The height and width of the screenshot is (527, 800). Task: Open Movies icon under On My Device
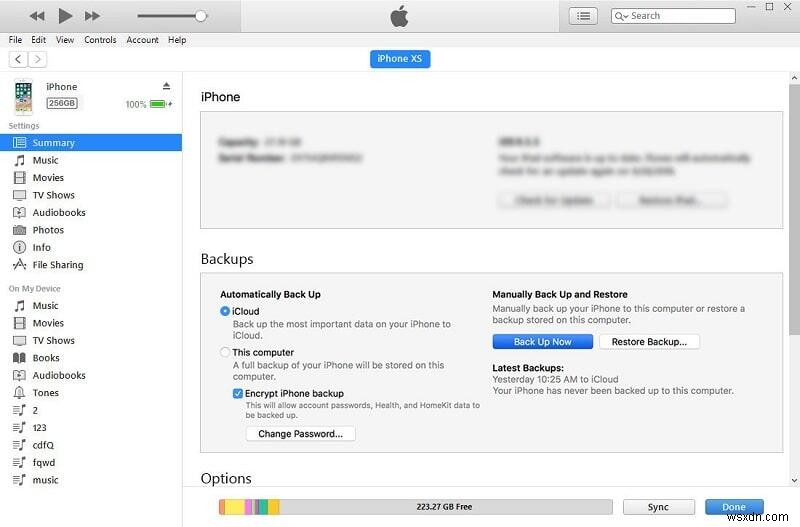19,323
